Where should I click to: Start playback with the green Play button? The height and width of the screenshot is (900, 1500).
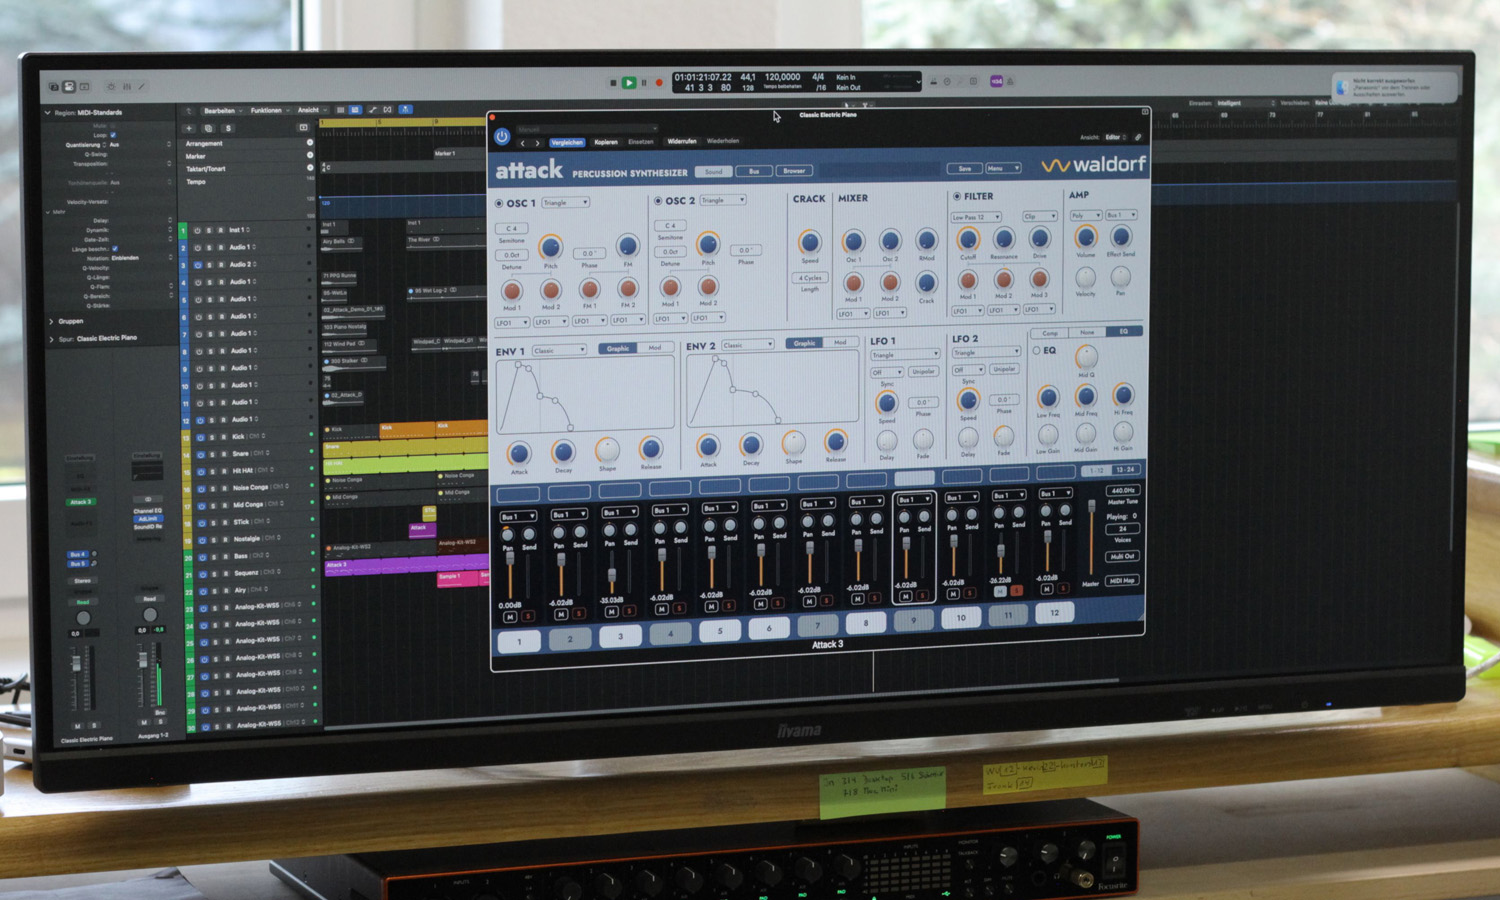point(629,83)
